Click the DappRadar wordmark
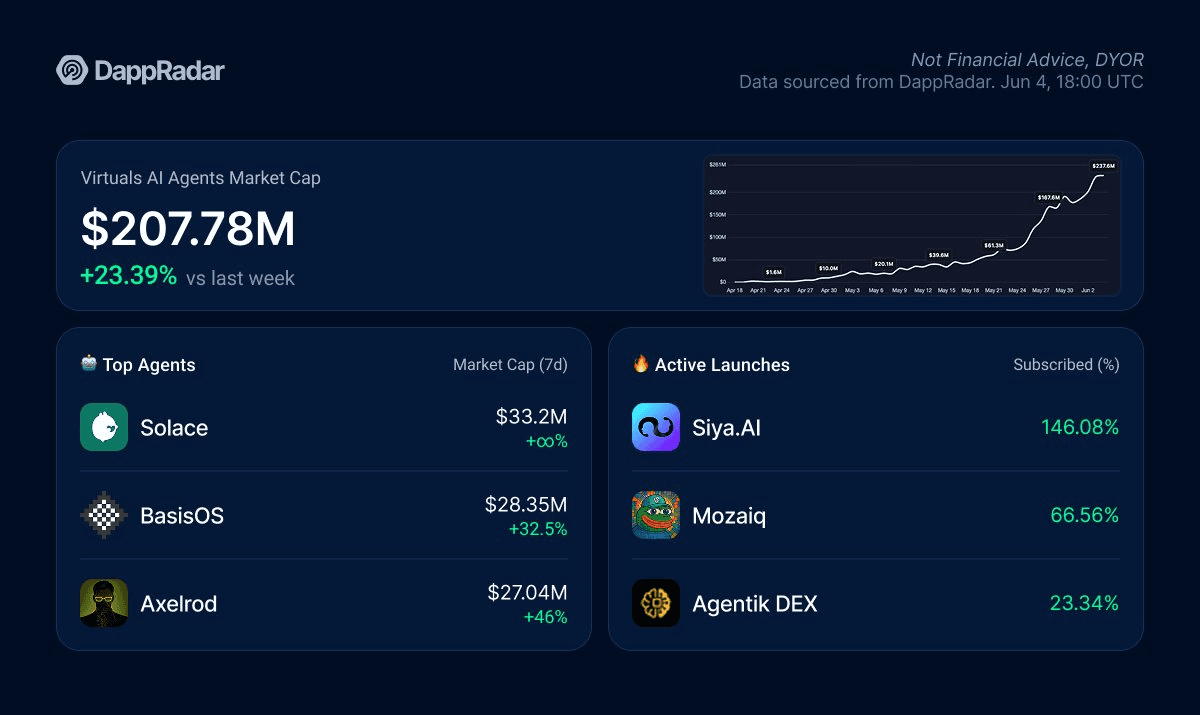Screen dimensions: 1200x715 pyautogui.click(x=160, y=71)
